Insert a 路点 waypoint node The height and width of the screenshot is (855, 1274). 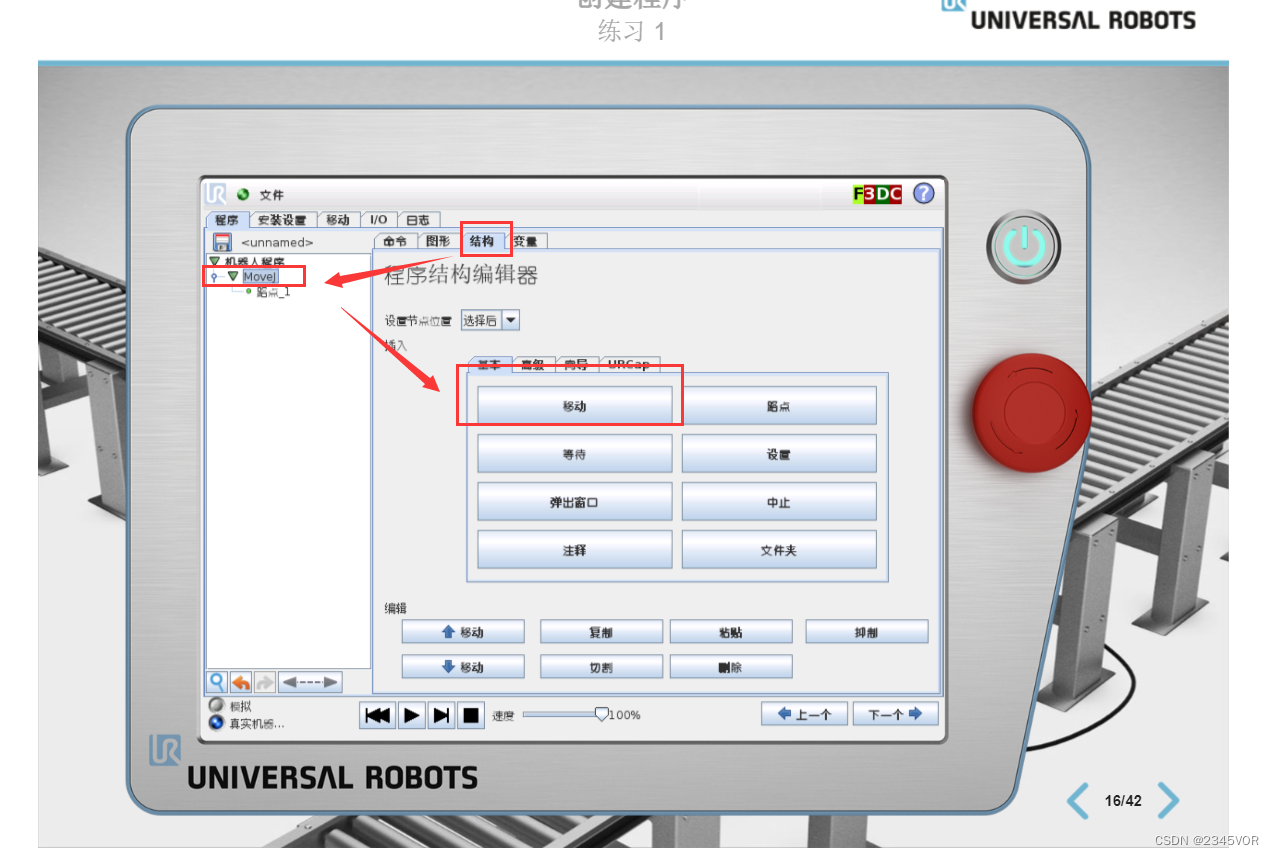[x=779, y=406]
